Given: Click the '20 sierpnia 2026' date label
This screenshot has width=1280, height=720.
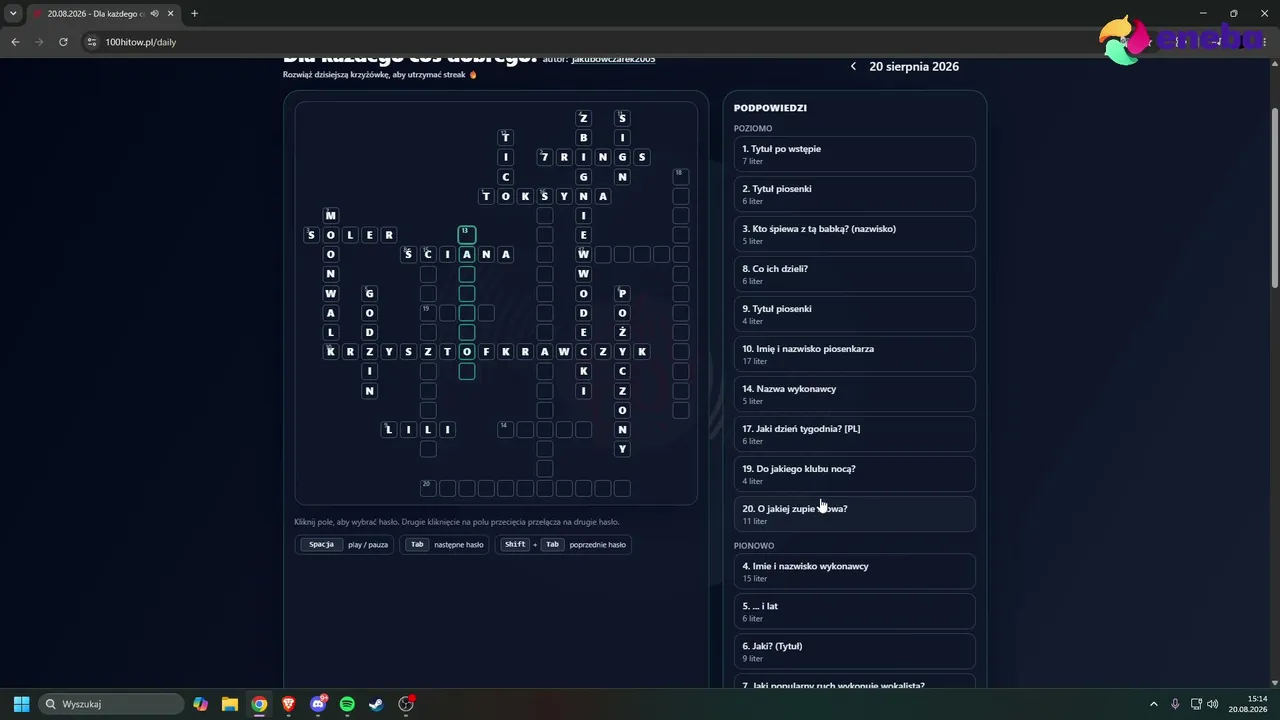Looking at the screenshot, I should (914, 67).
